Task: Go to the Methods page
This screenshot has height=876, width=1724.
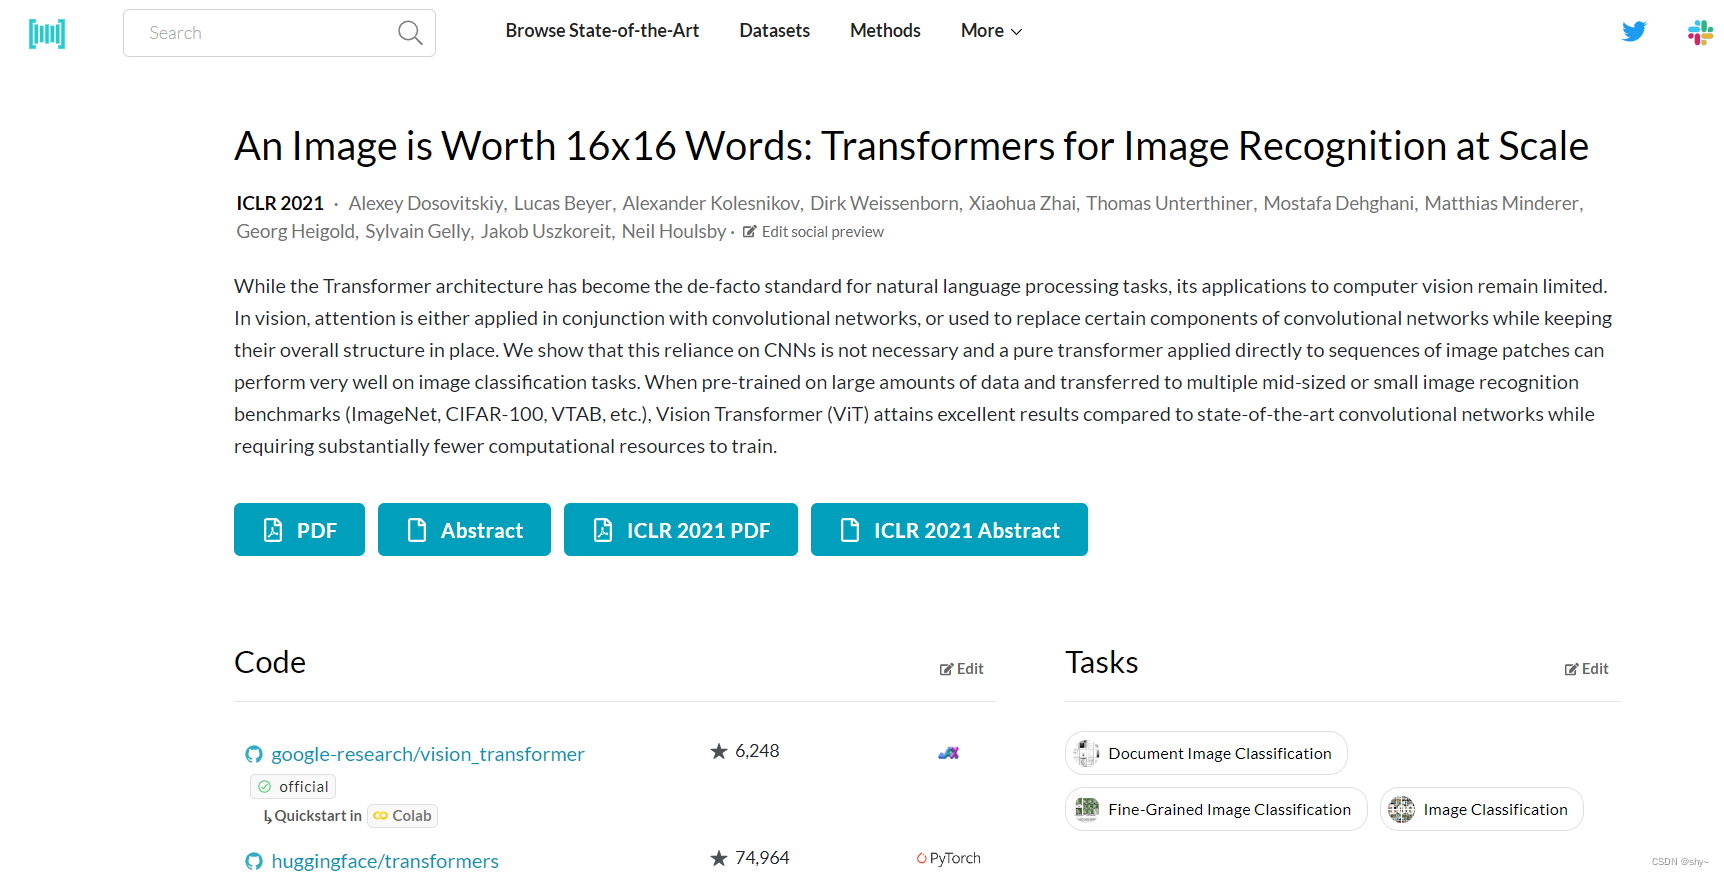Action: coord(885,31)
